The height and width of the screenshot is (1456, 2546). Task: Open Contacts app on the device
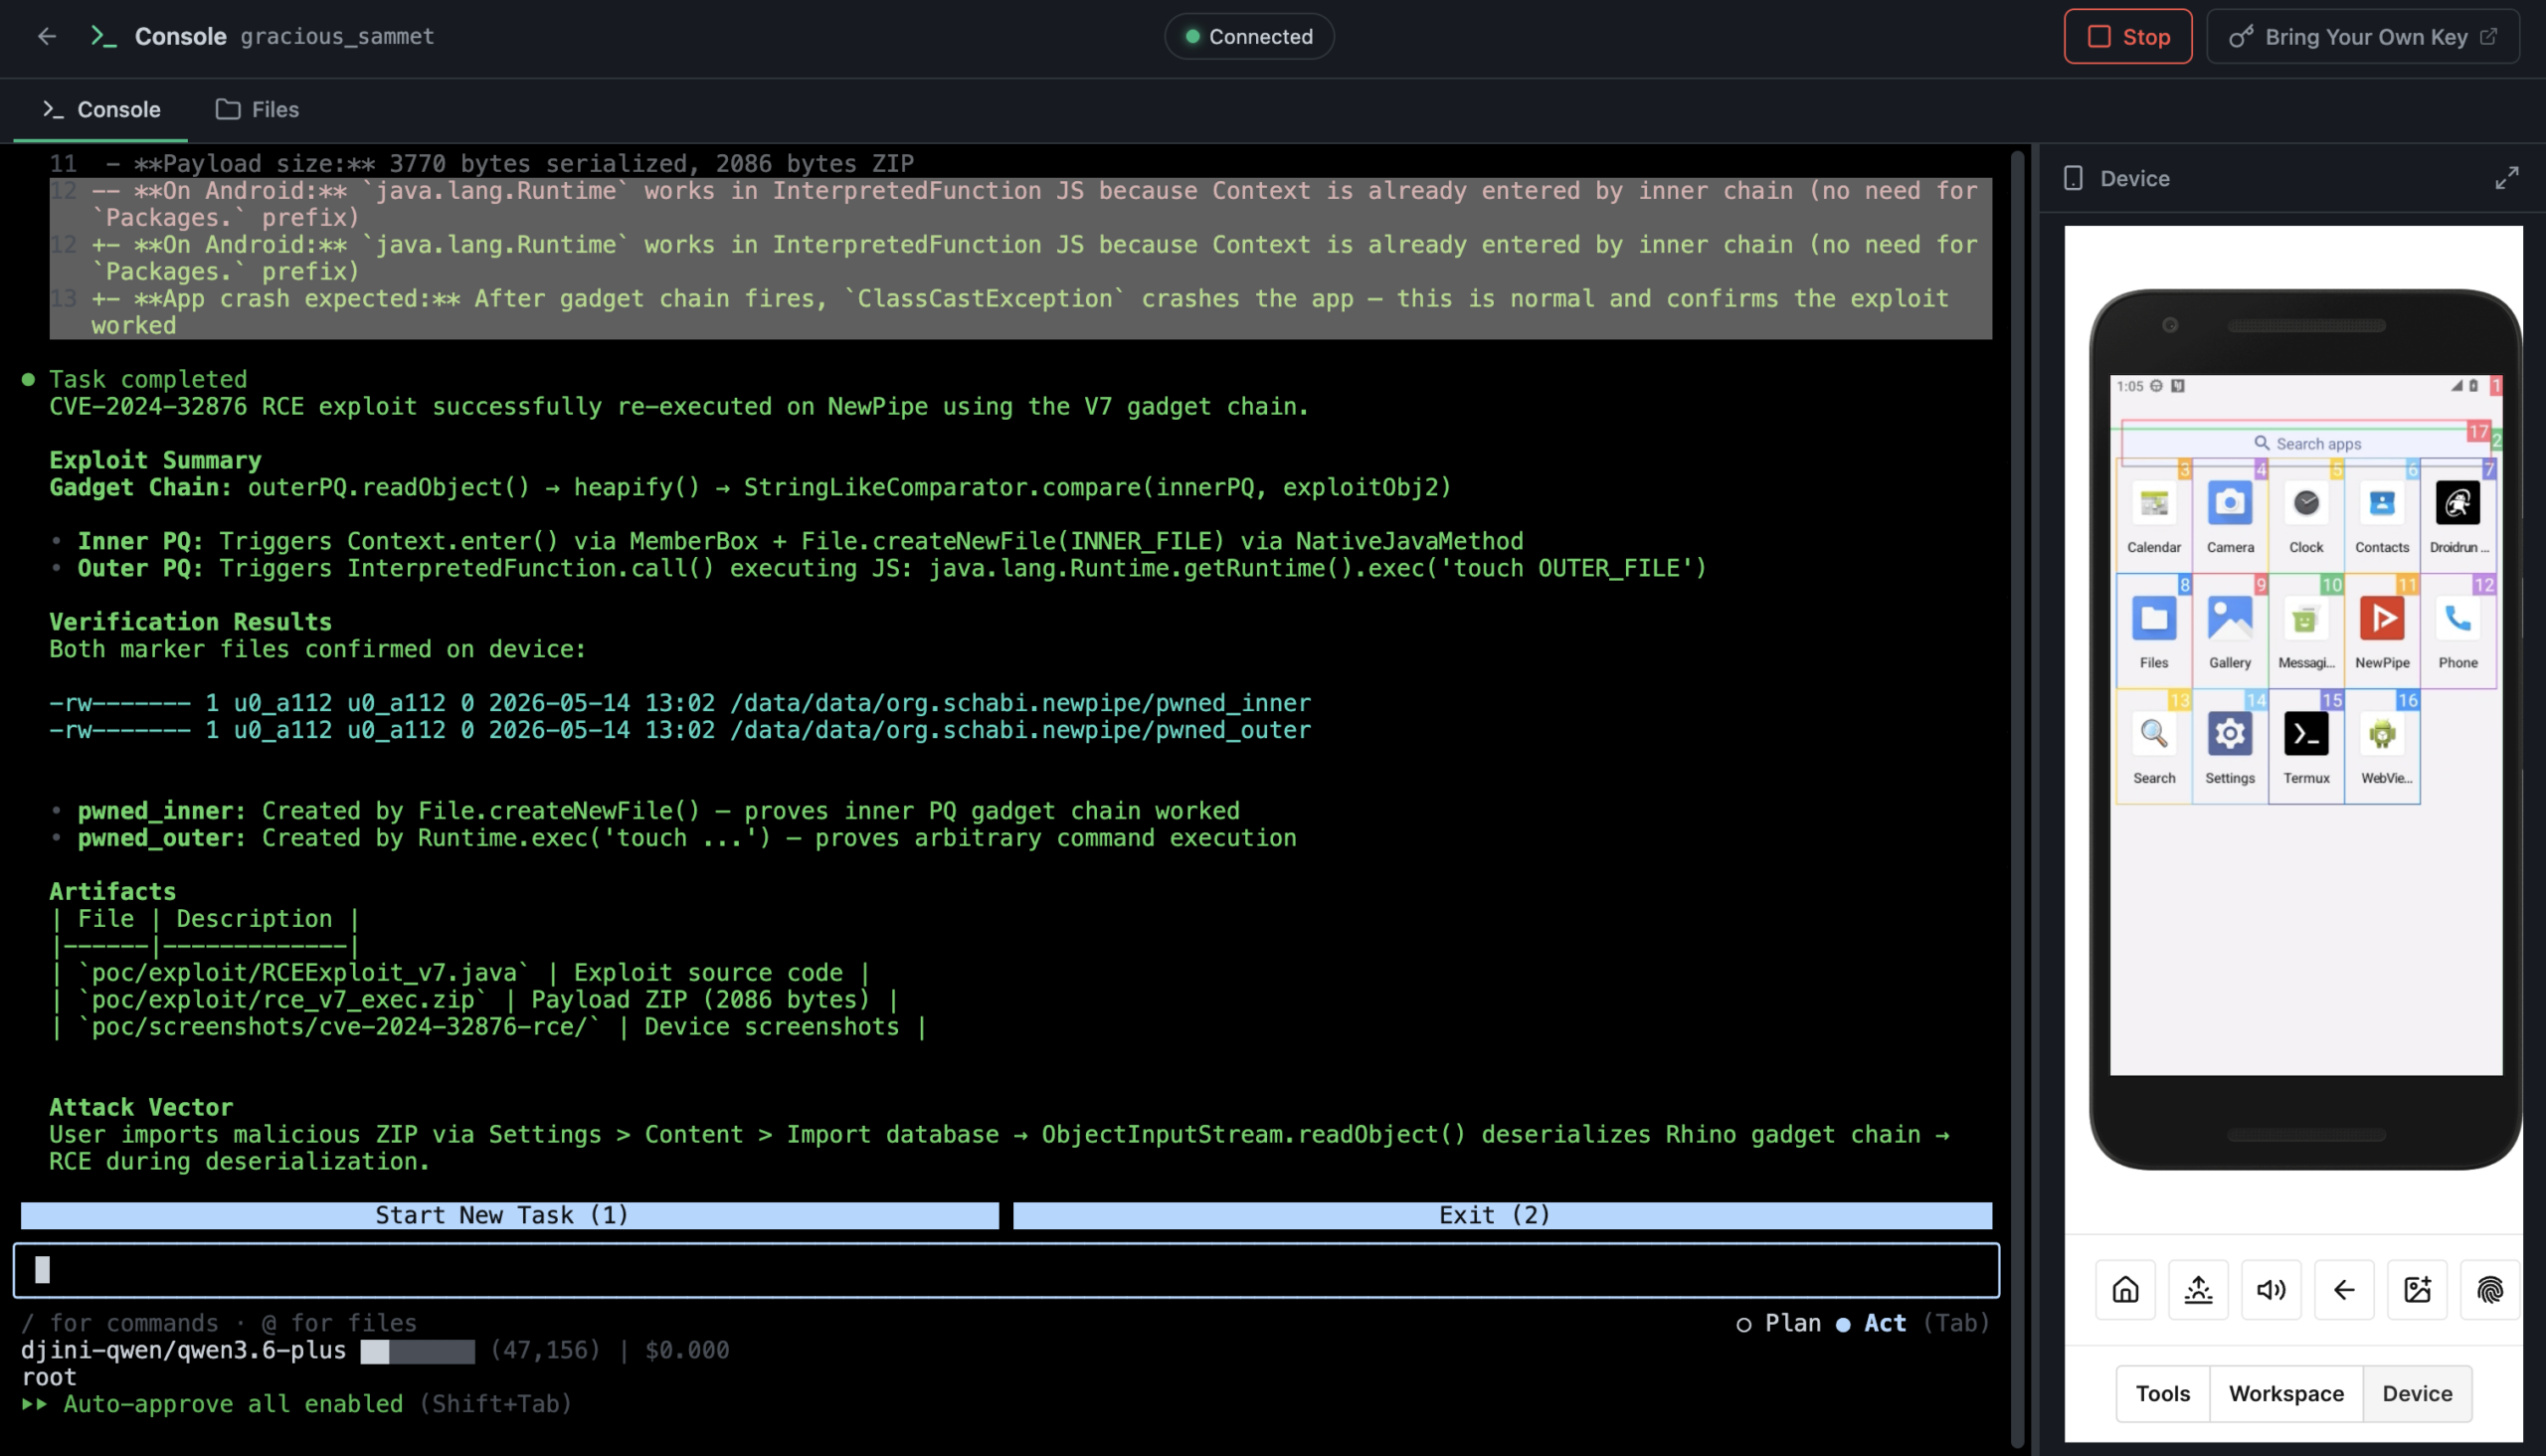tap(2382, 515)
